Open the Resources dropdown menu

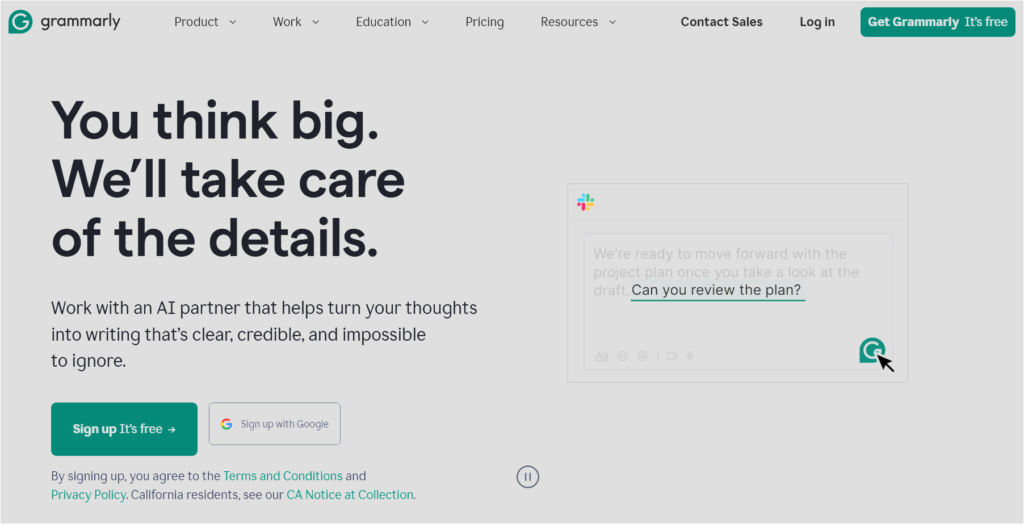point(578,22)
